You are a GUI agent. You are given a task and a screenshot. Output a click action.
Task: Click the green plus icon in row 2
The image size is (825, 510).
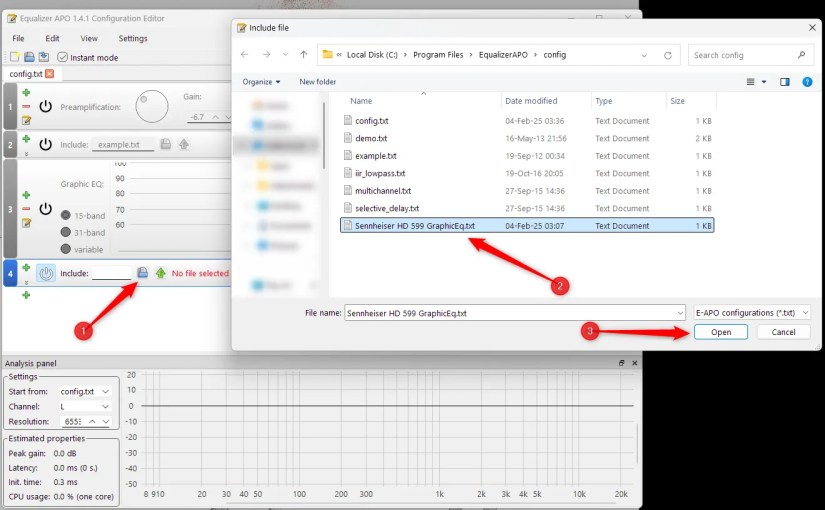tap(26, 139)
